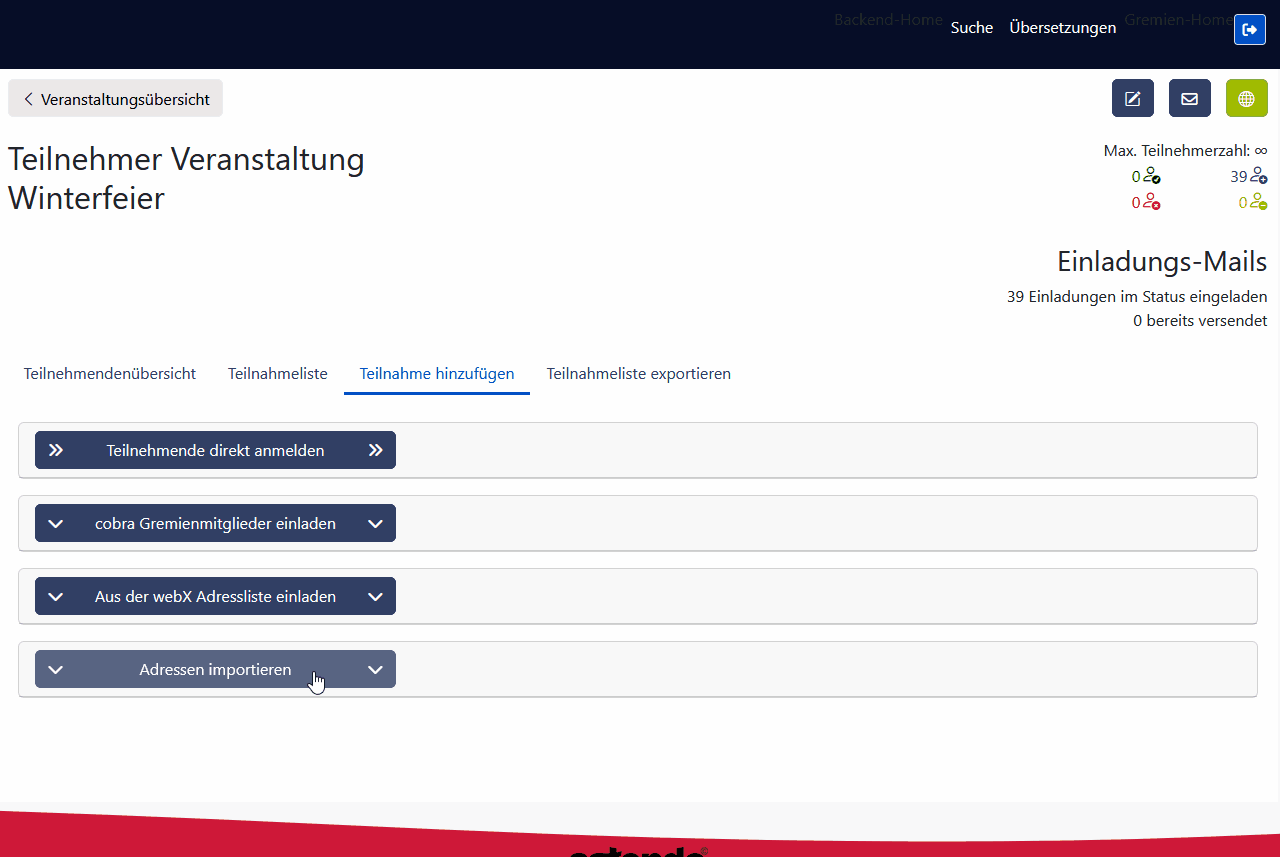Go back to Veranstaltungsübersicht
The image size is (1280, 857).
[x=115, y=98]
